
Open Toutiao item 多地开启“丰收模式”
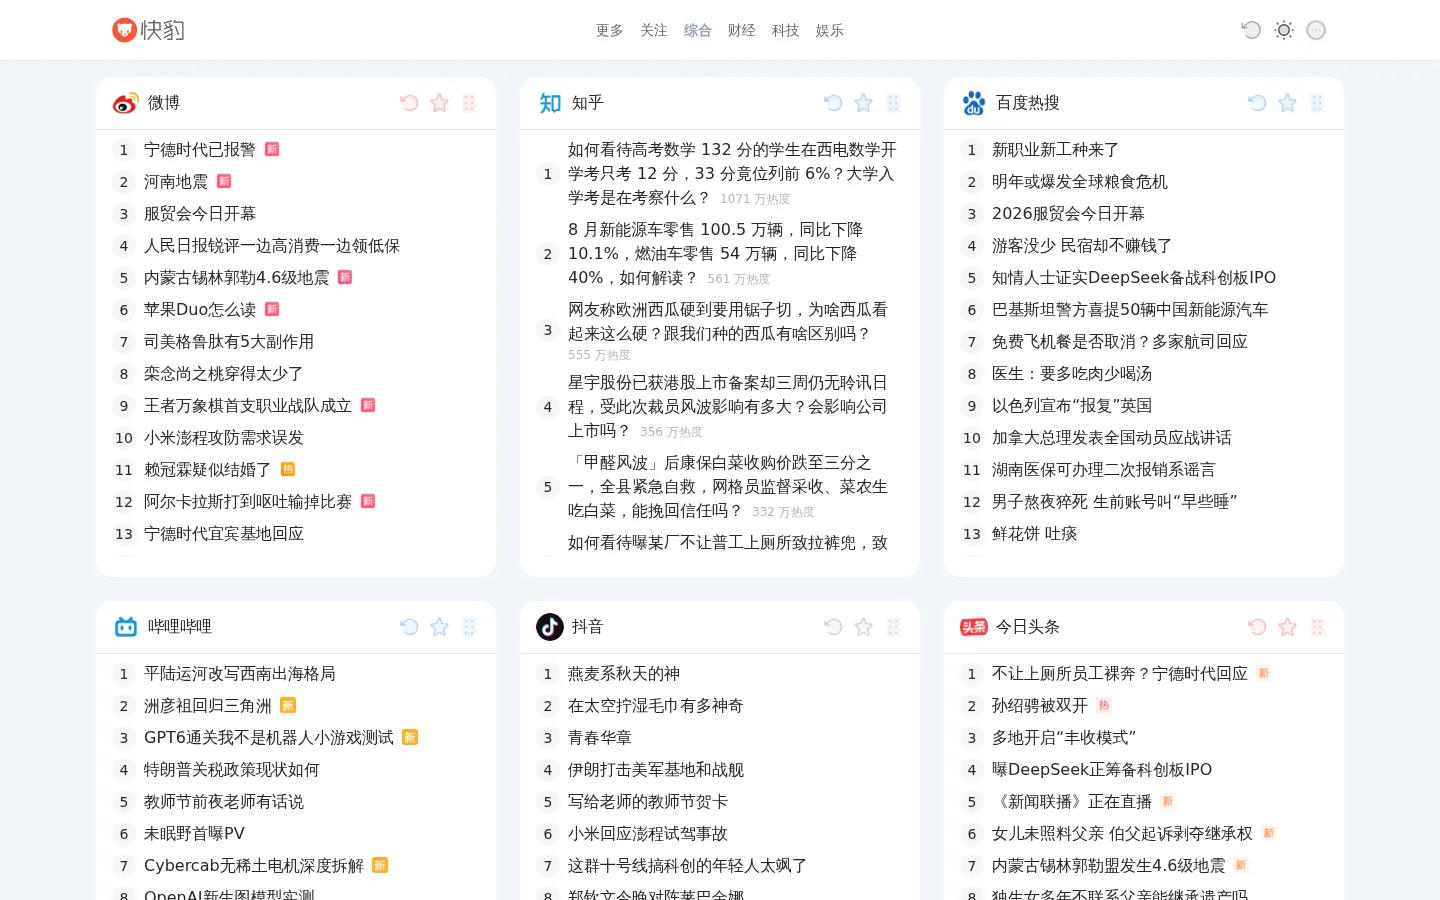tap(1064, 738)
